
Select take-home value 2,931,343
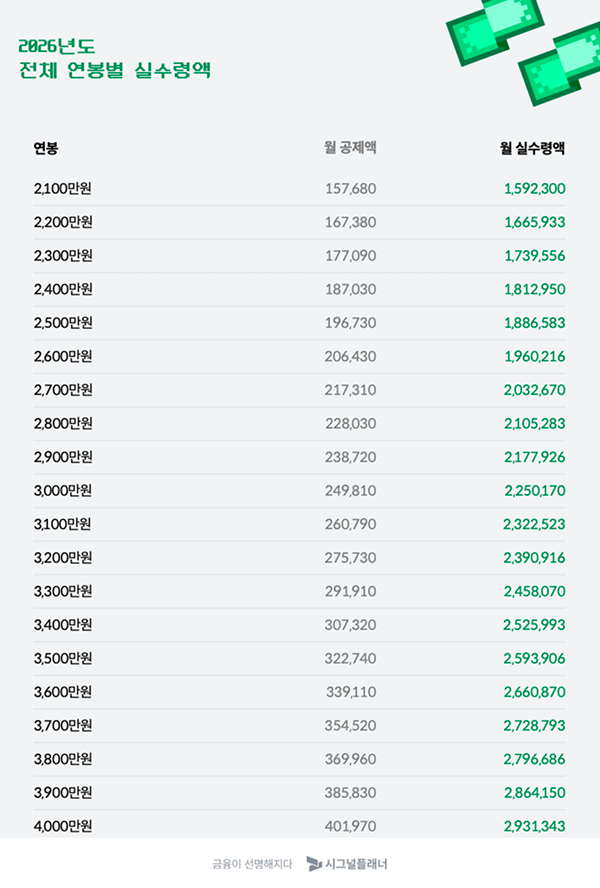pyautogui.click(x=534, y=826)
